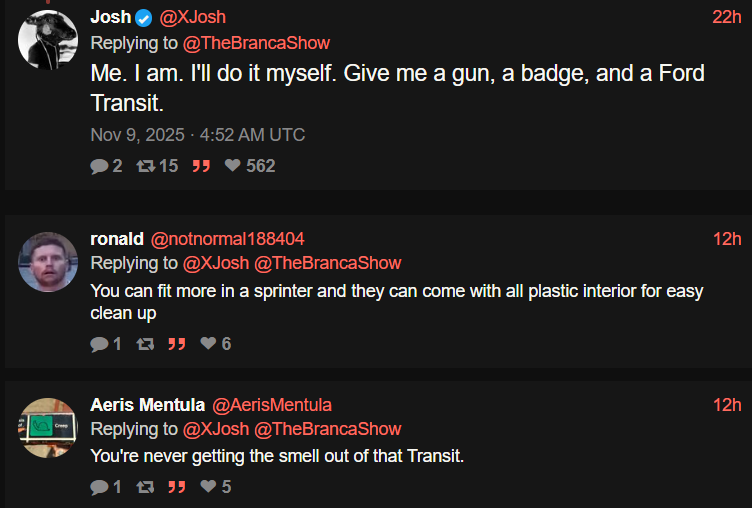Click the quote icon on ronald's reply
The width and height of the screenshot is (752, 508).
point(177,344)
